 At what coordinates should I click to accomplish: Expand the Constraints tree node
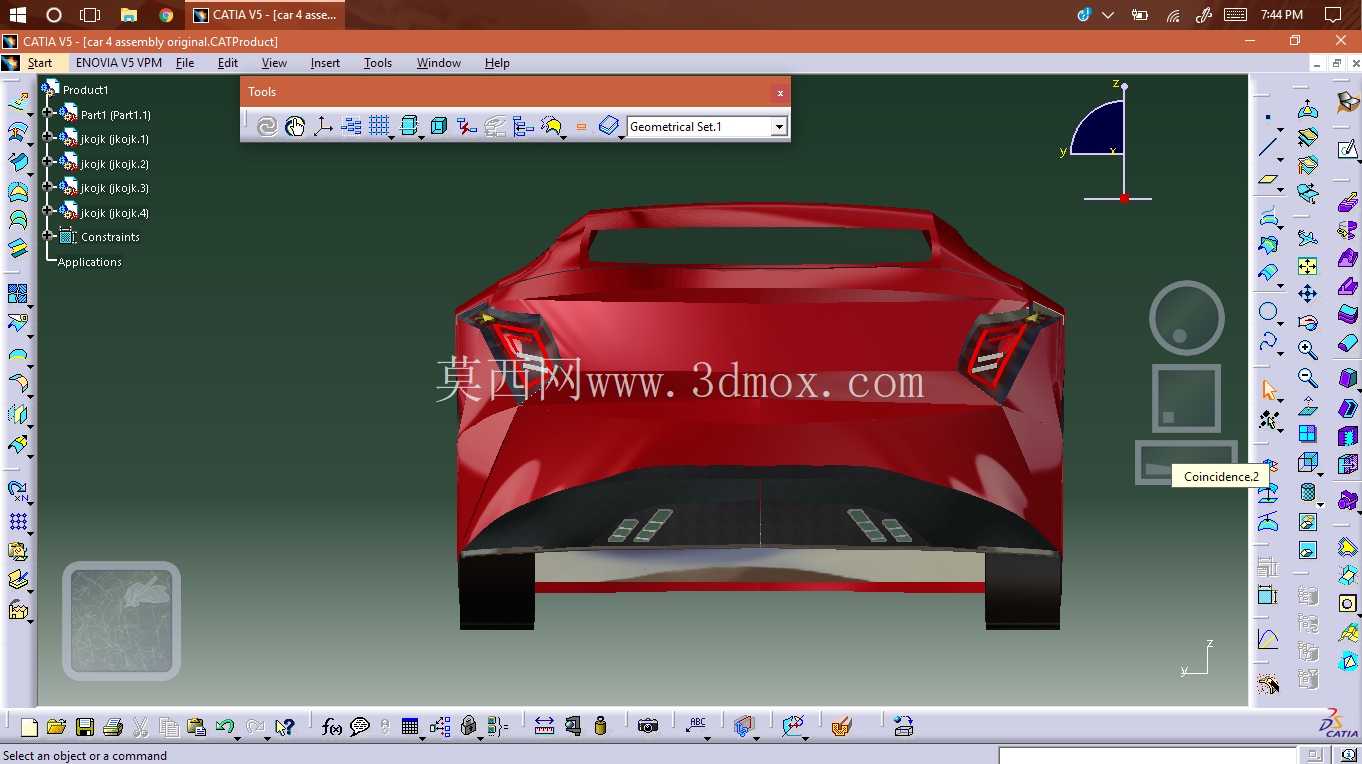pyautogui.click(x=47, y=236)
